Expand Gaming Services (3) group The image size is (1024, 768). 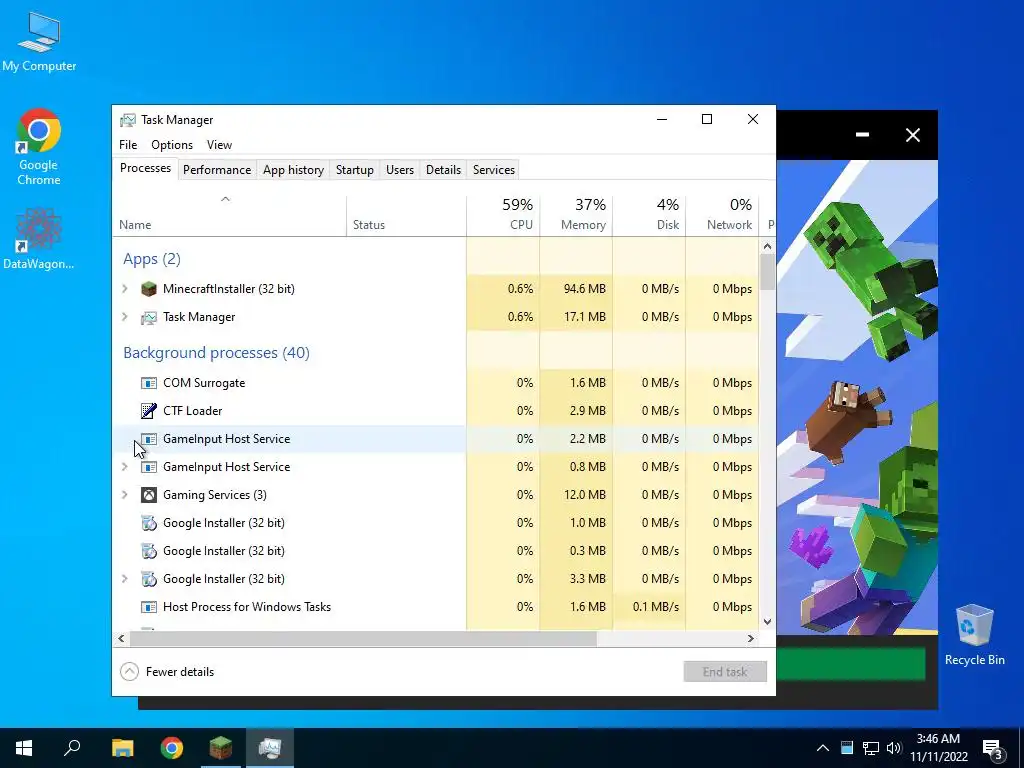point(125,495)
